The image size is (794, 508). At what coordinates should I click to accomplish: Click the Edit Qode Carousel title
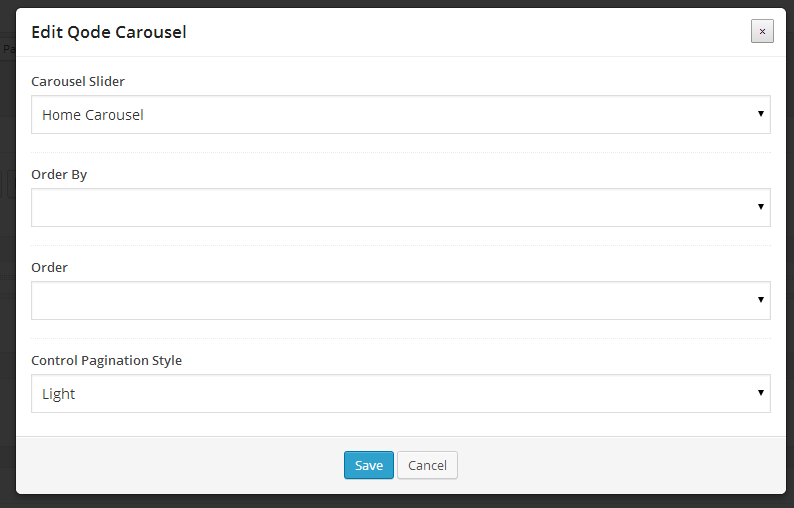[x=109, y=32]
